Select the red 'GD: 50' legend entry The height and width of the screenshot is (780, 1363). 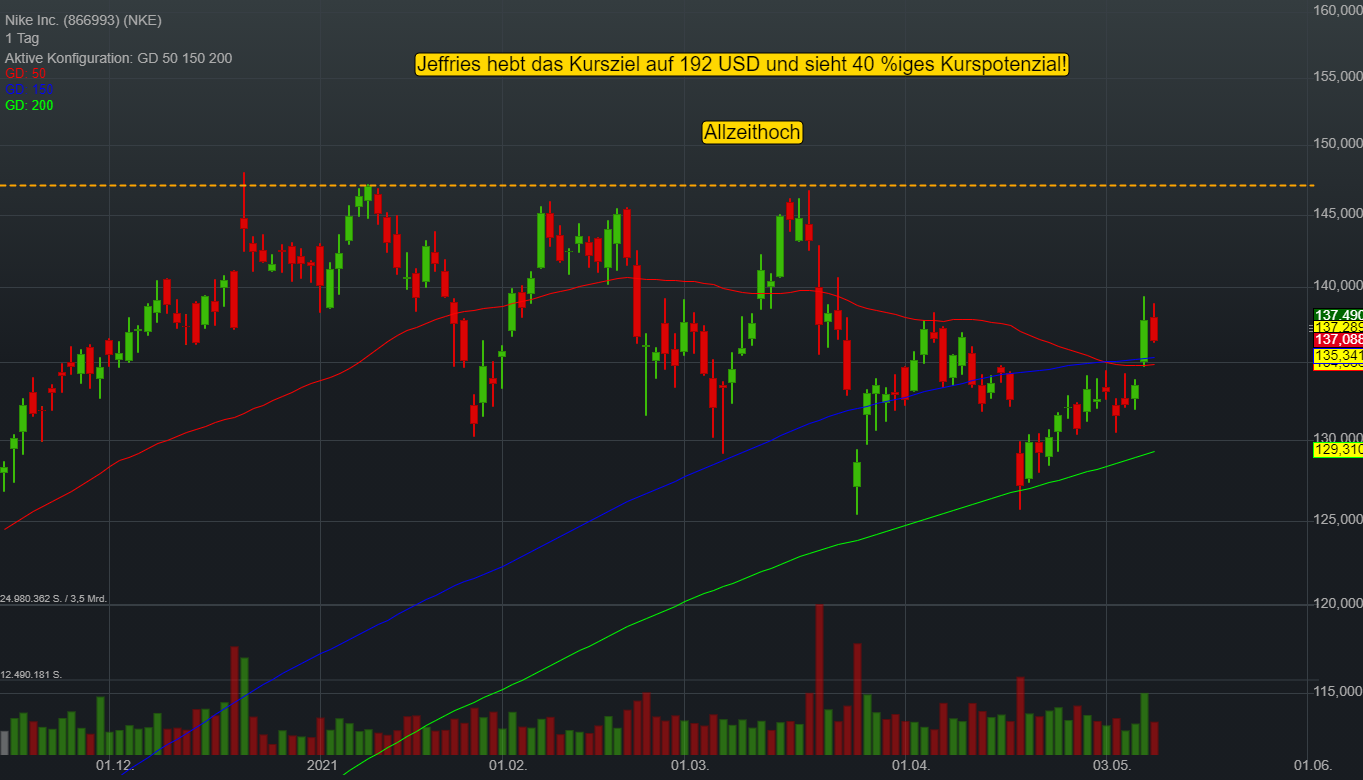click(26, 74)
